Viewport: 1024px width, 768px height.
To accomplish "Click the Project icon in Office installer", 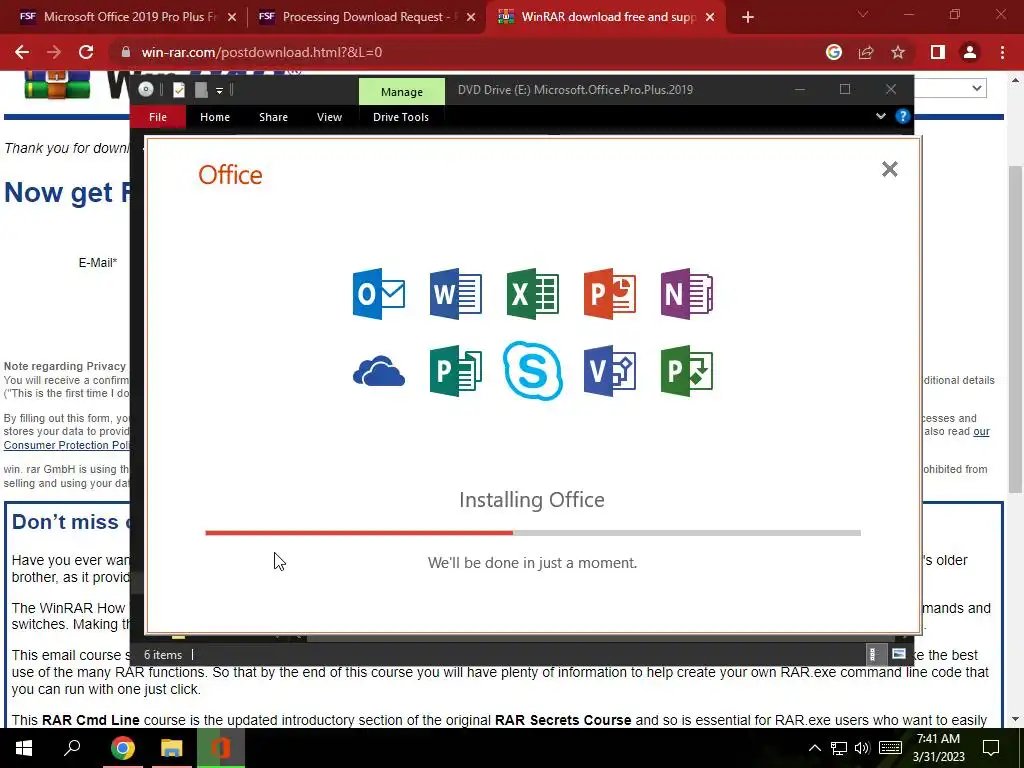I will click(x=686, y=371).
